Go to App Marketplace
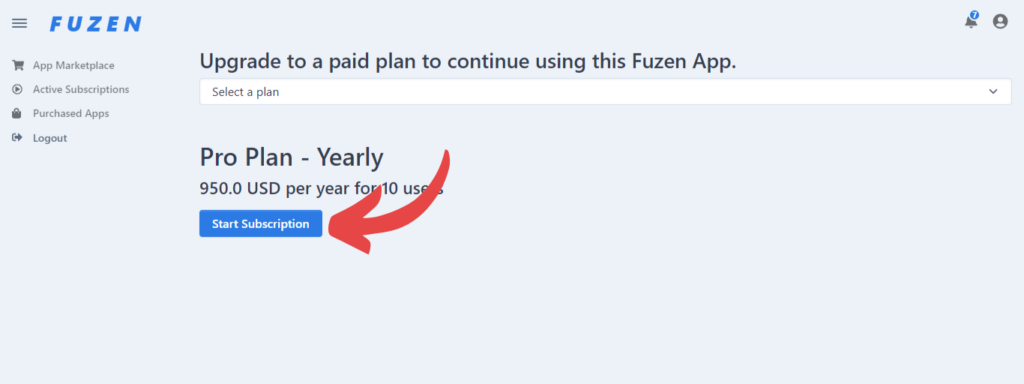 click(74, 65)
